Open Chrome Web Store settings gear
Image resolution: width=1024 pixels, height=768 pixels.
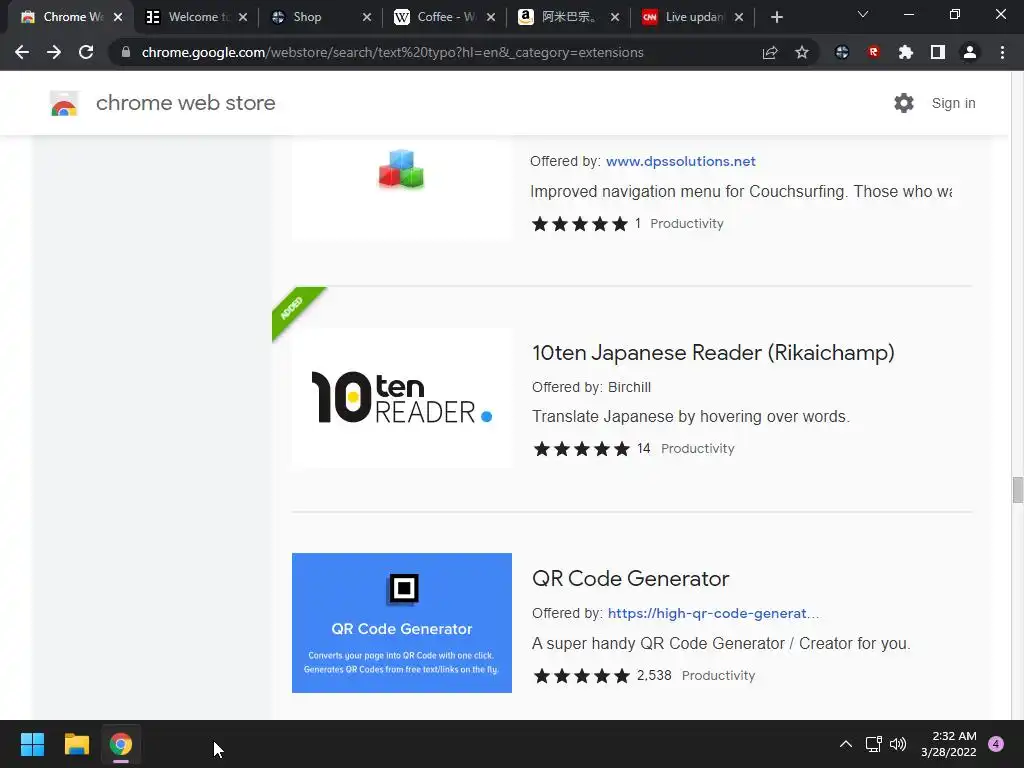tap(904, 103)
